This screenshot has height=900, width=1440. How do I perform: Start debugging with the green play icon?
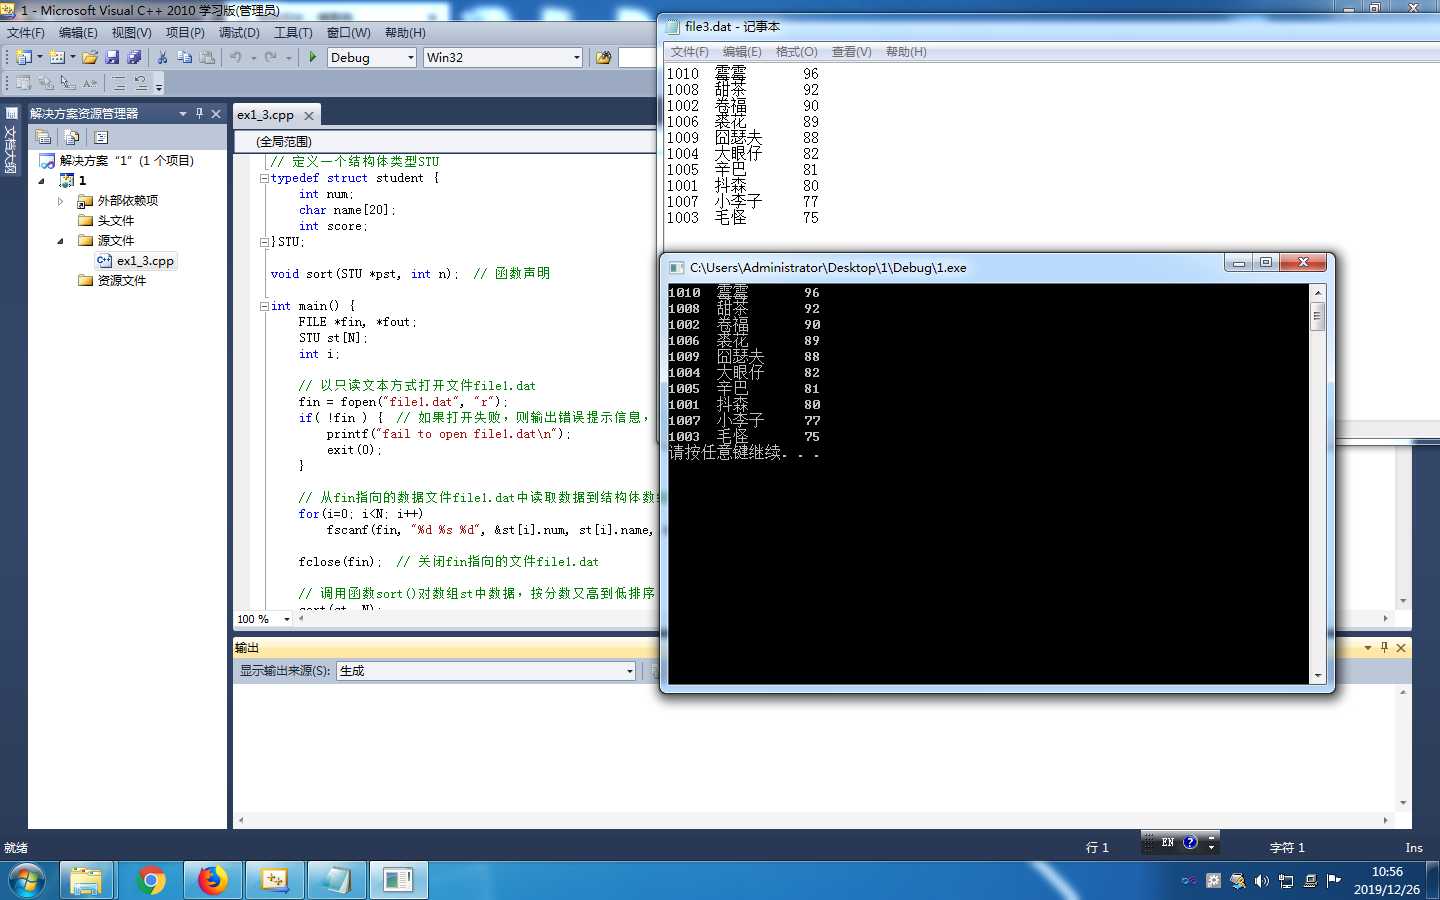coord(313,58)
